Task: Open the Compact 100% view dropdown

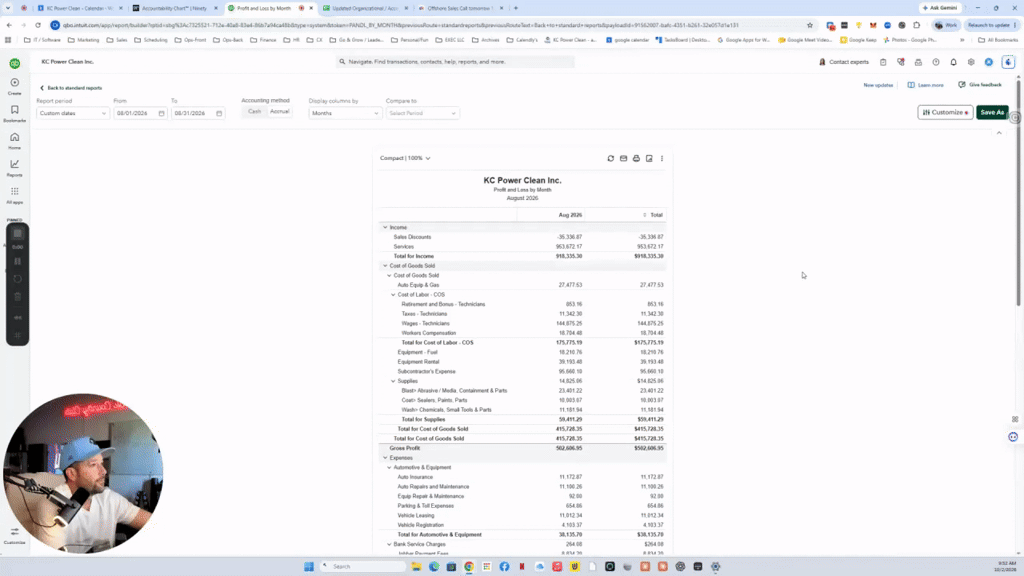Action: pos(406,159)
